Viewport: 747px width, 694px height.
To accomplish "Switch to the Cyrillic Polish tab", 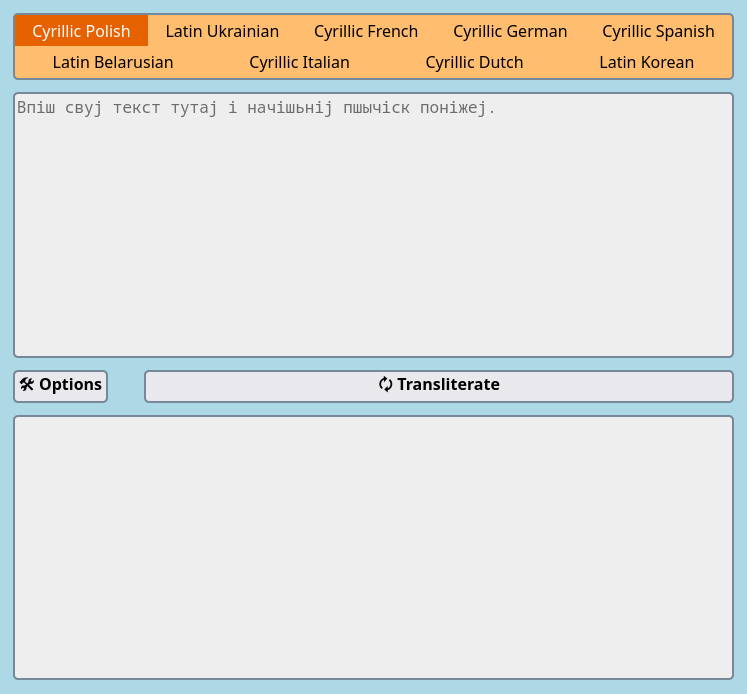I will tap(81, 31).
